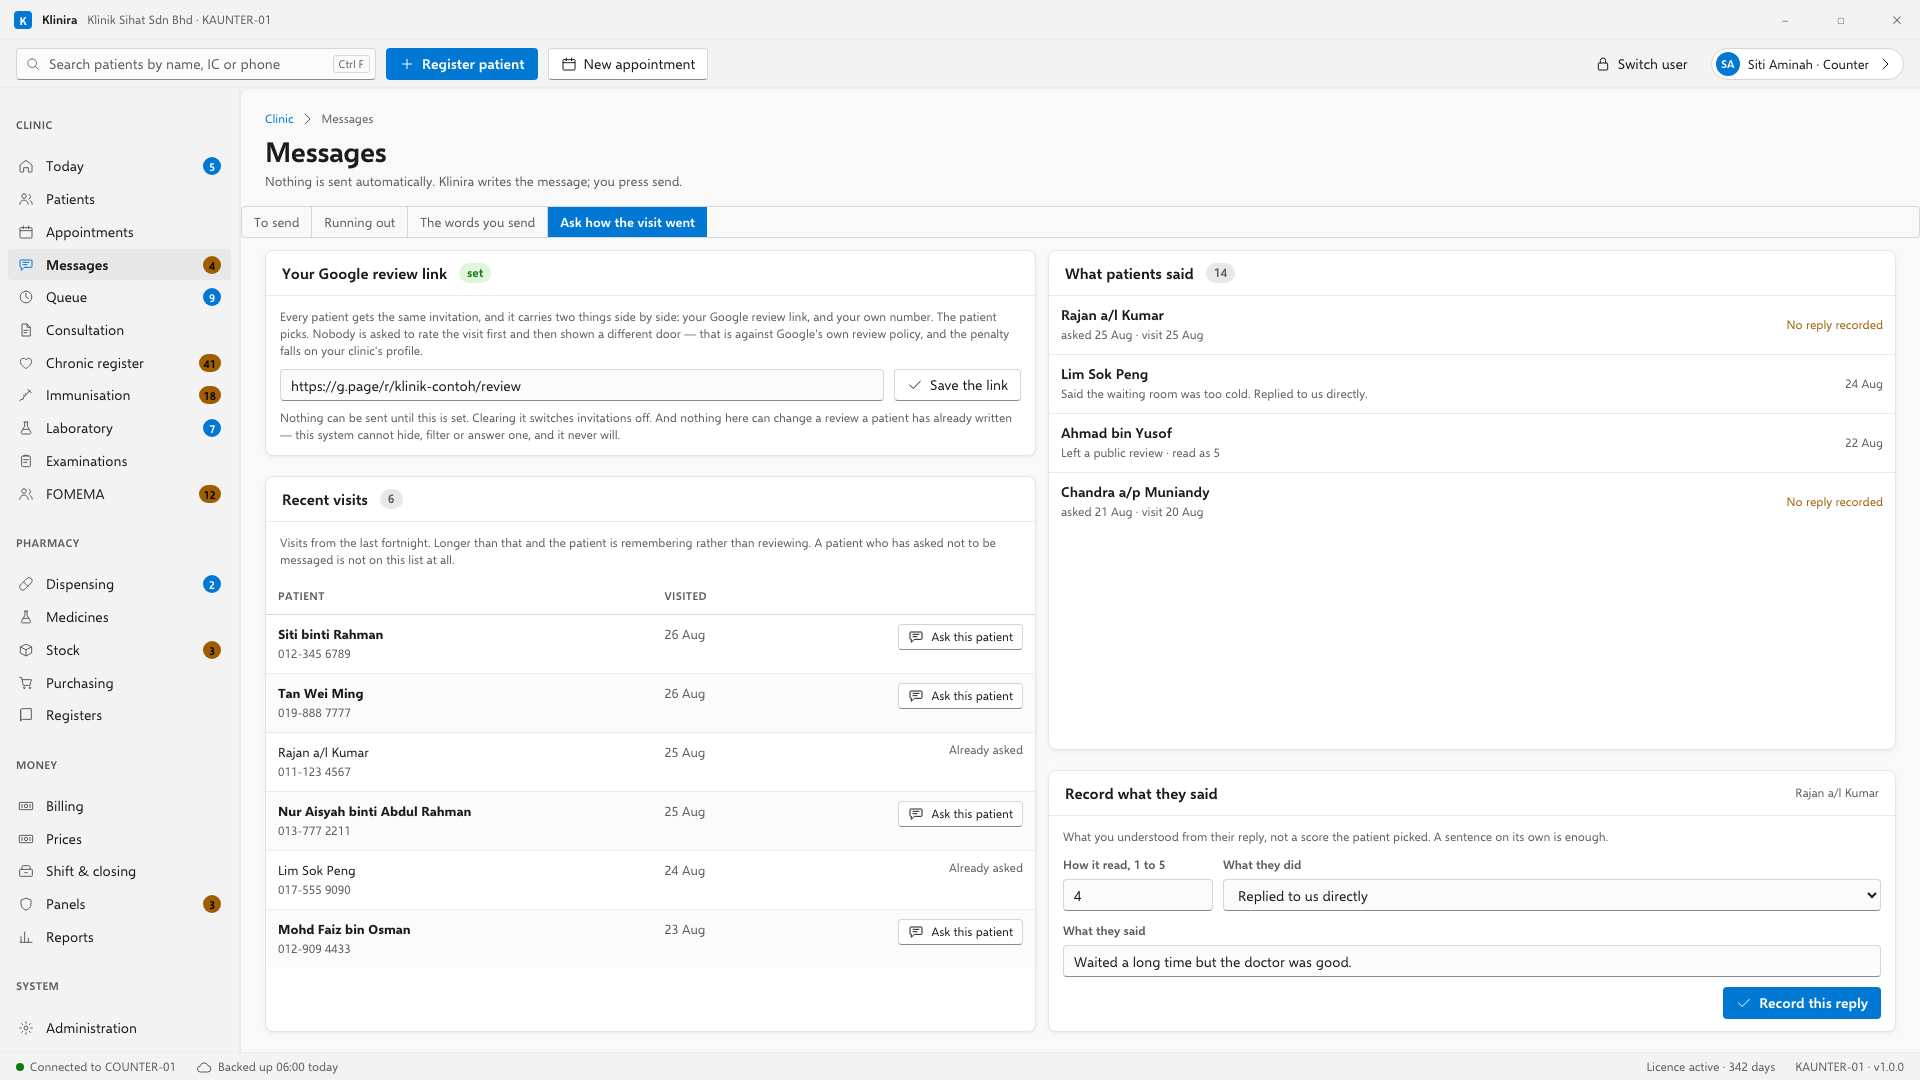1920x1080 pixels.
Task: Ask this patient for Tan Wei Ming
Action: point(960,696)
